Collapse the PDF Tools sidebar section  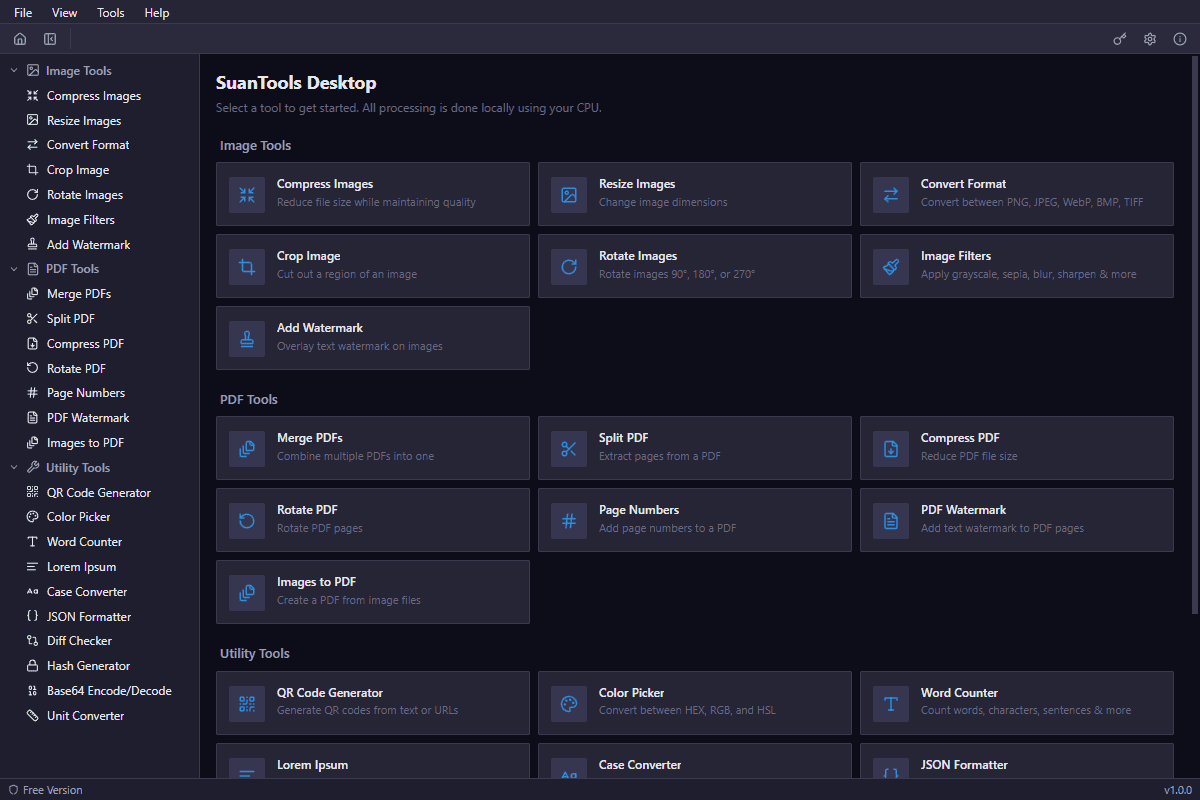(14, 269)
